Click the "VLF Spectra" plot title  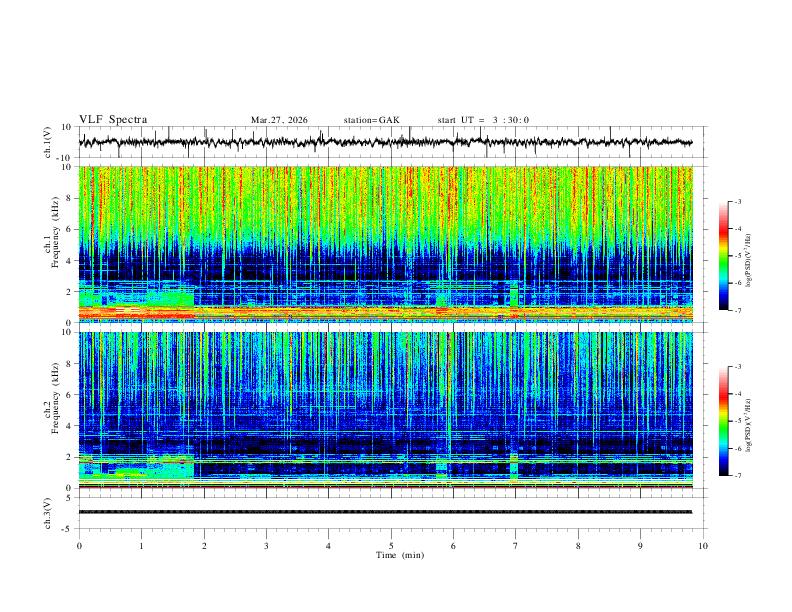click(x=113, y=120)
